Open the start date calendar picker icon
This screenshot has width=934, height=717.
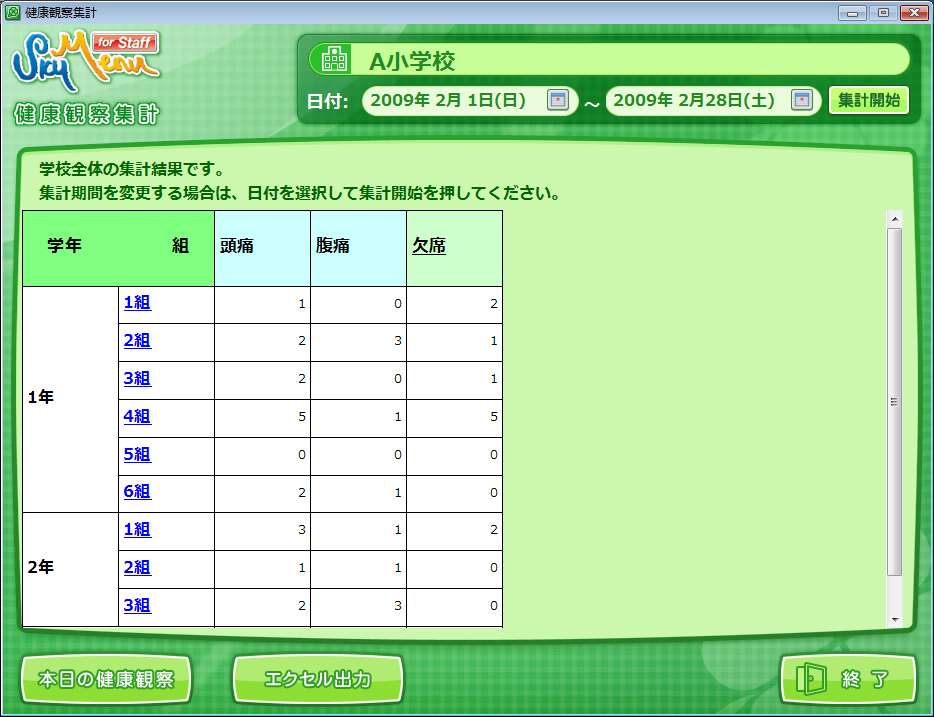(558, 100)
